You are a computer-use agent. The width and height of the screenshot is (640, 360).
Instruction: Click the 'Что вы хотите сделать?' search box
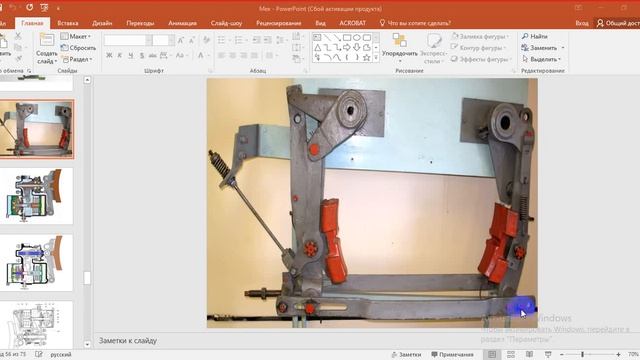416,23
